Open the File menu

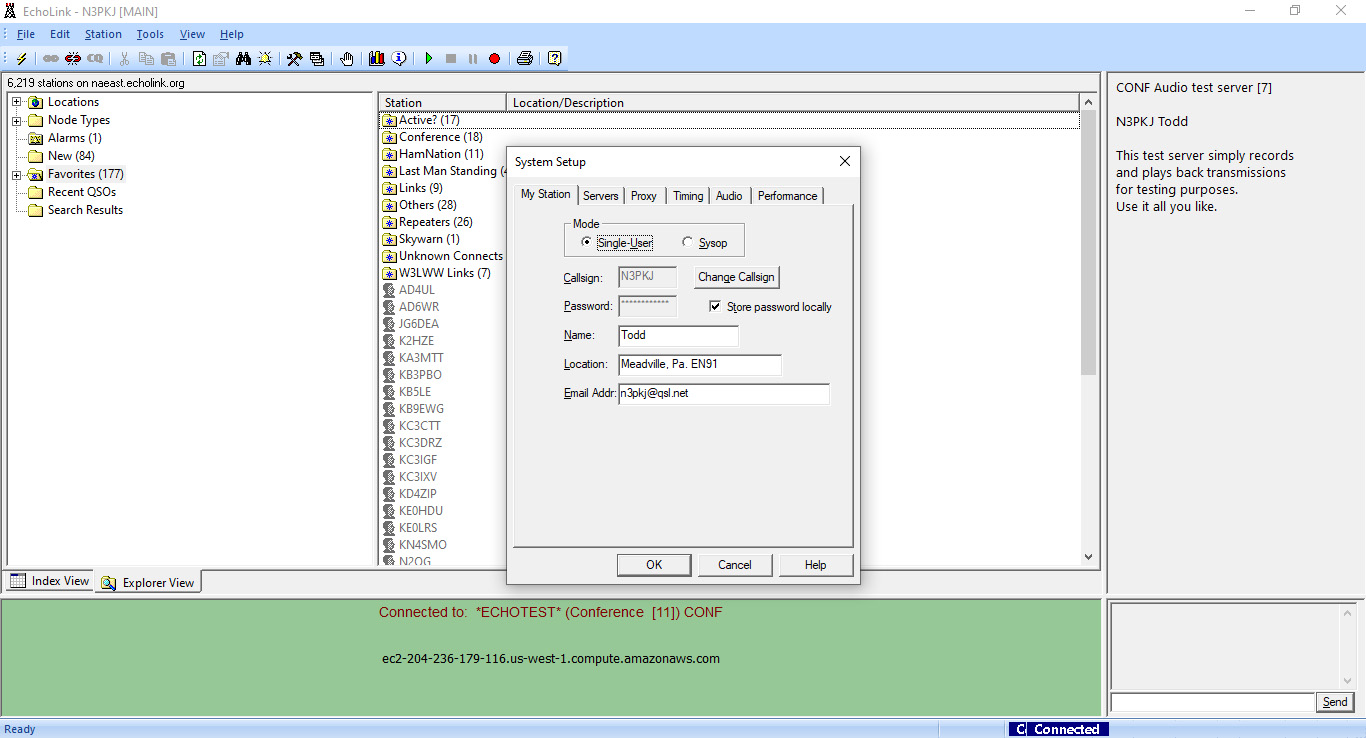click(x=26, y=34)
